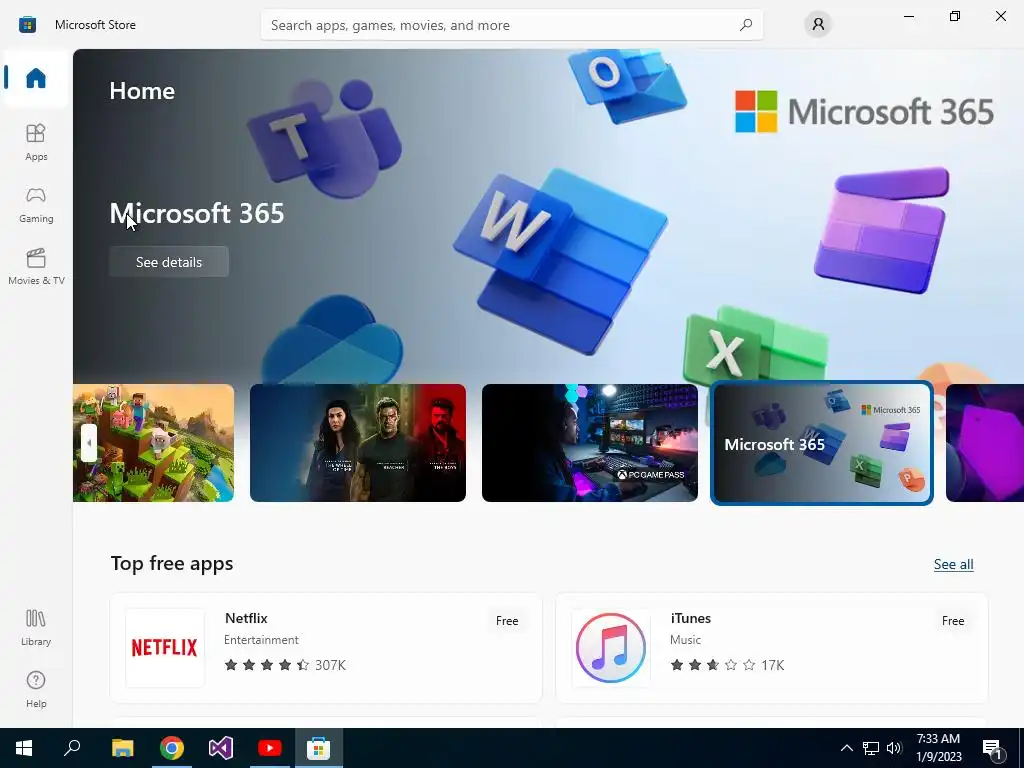Click Free button on iTunes card

[953, 620]
